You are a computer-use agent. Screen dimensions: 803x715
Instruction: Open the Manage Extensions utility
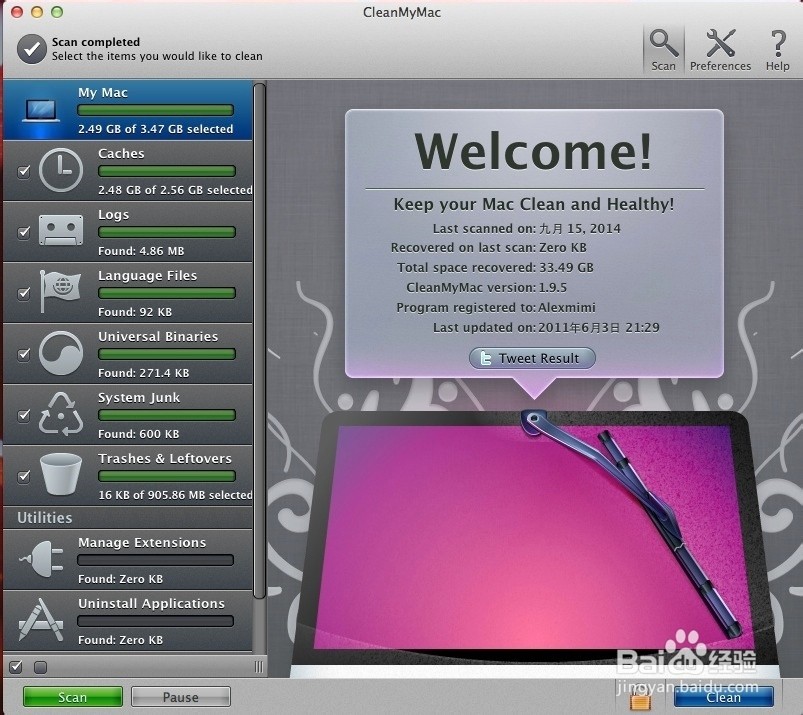128,559
